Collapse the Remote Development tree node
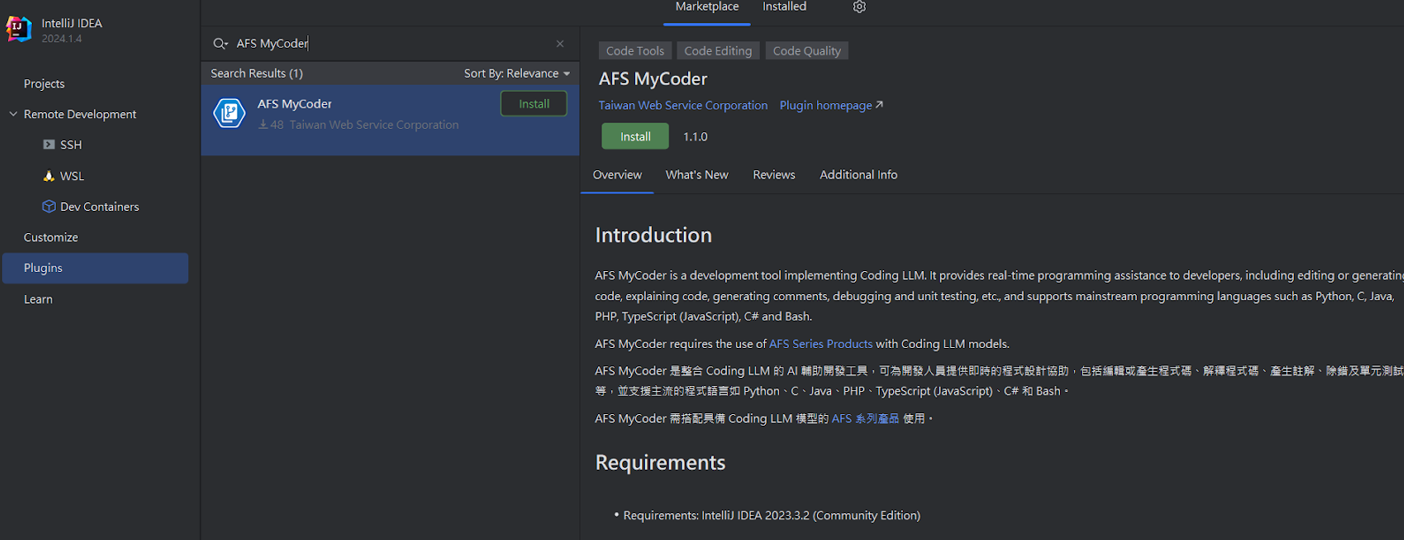Image resolution: width=1404 pixels, height=540 pixels. point(13,114)
